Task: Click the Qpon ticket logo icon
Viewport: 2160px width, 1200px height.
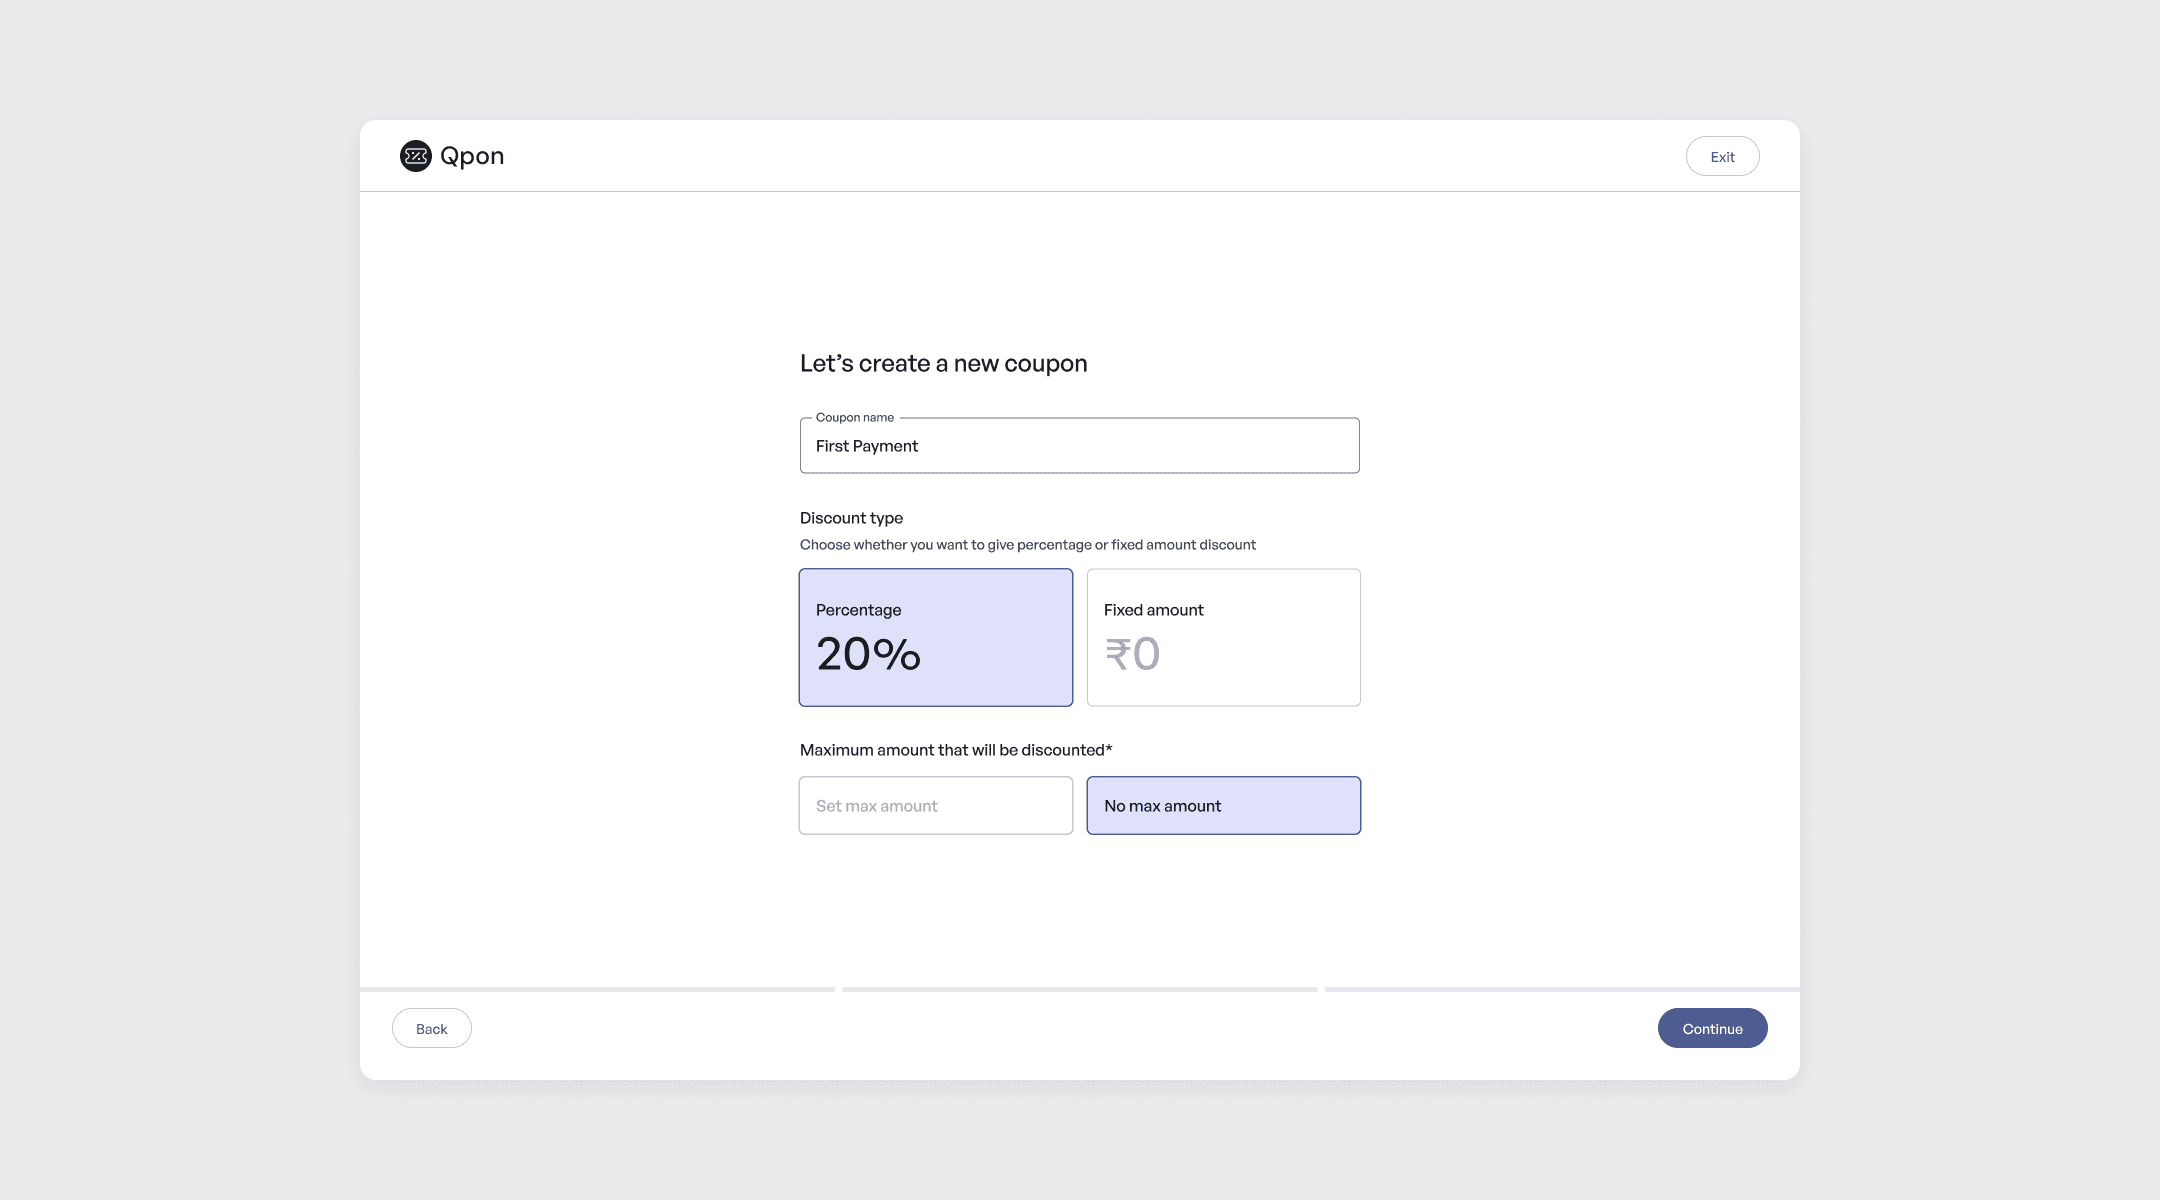Action: [415, 156]
